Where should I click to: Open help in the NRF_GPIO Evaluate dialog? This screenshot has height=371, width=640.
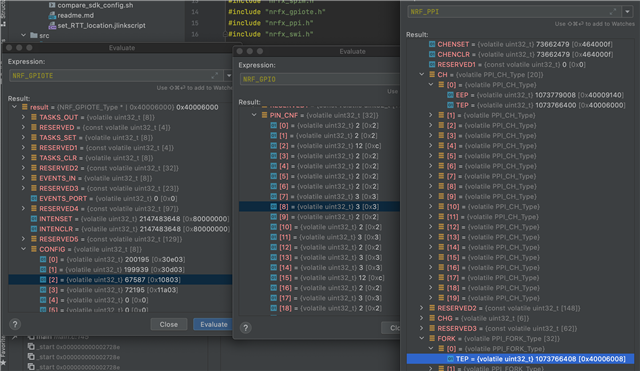[245, 328]
